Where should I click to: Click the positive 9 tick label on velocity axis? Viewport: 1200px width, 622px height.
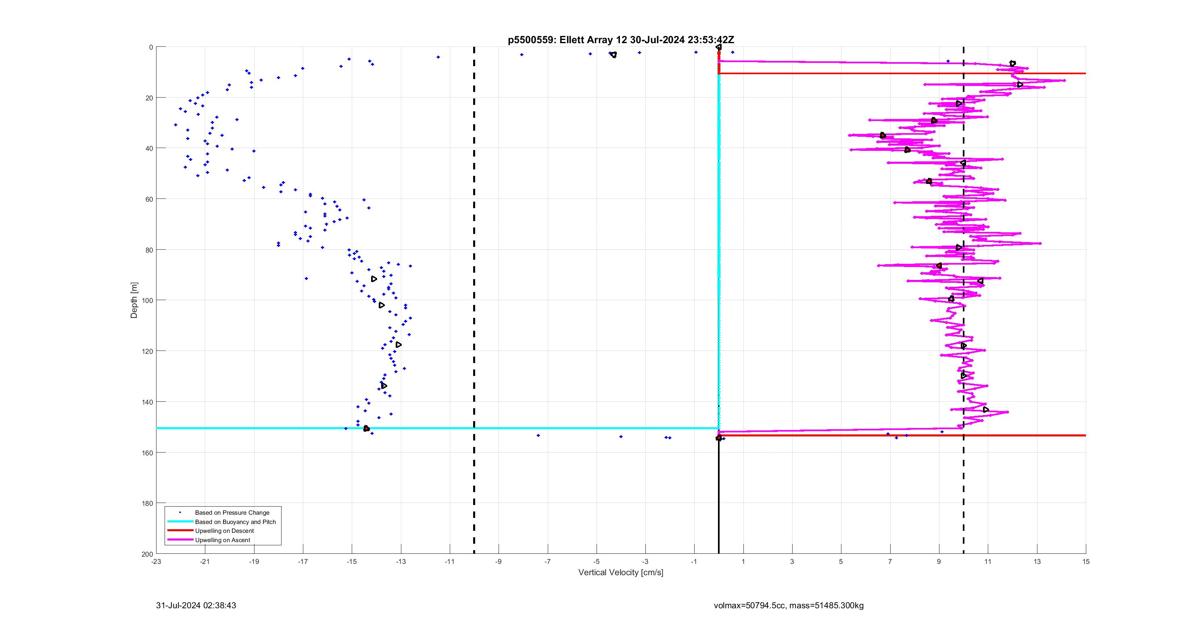pyautogui.click(x=940, y=561)
